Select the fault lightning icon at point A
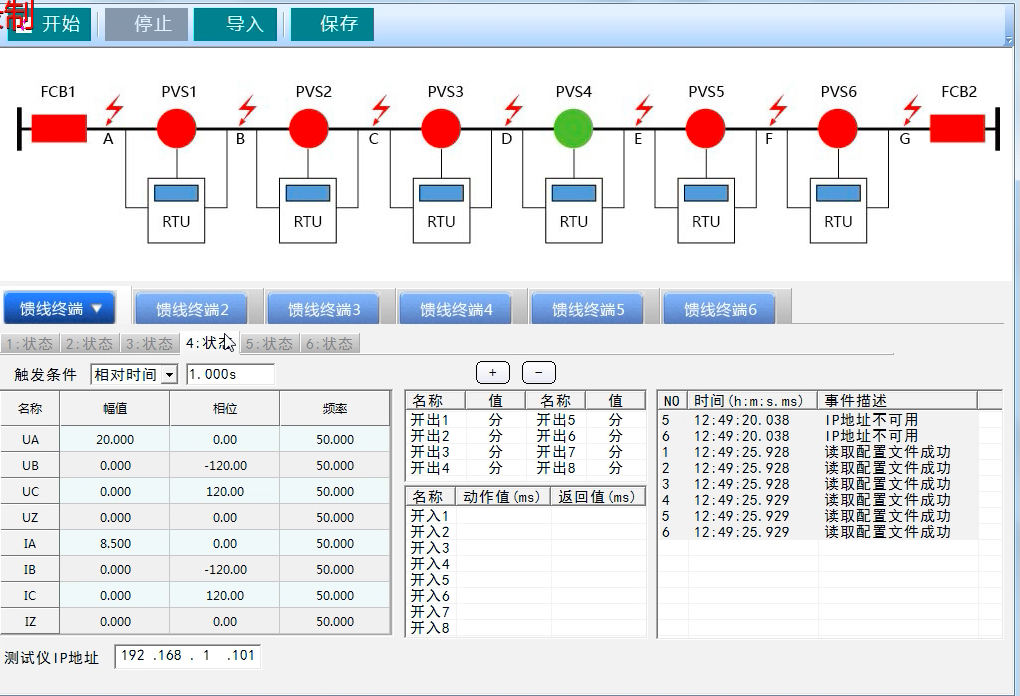The height and width of the screenshot is (696, 1020). 114,107
